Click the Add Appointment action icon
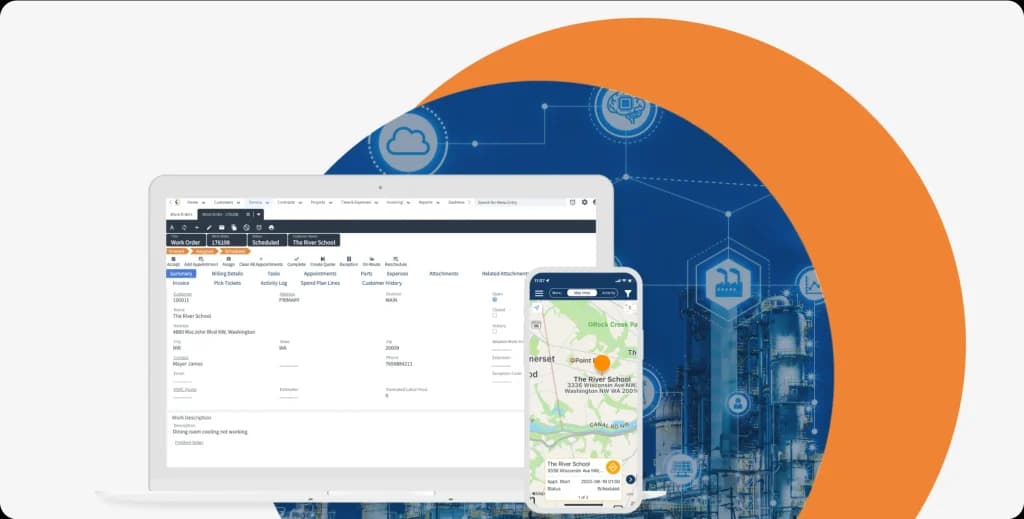 click(200, 259)
